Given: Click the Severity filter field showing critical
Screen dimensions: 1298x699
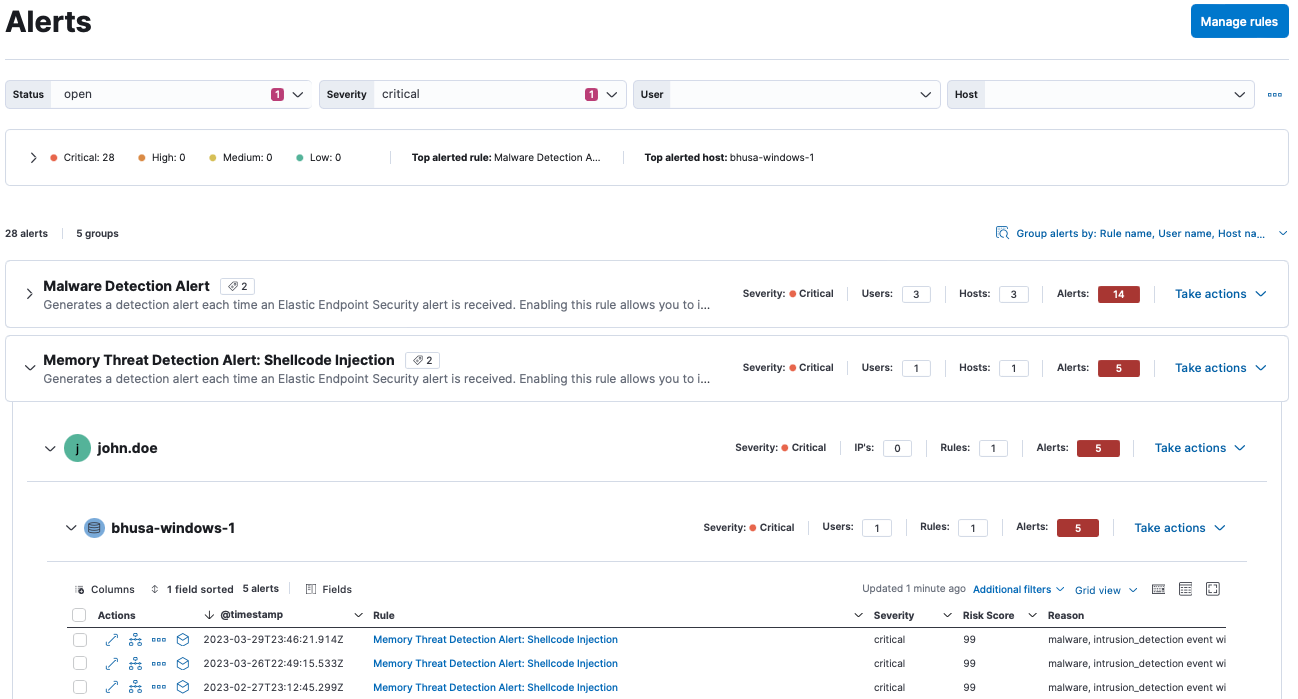Looking at the screenshot, I should click(473, 94).
